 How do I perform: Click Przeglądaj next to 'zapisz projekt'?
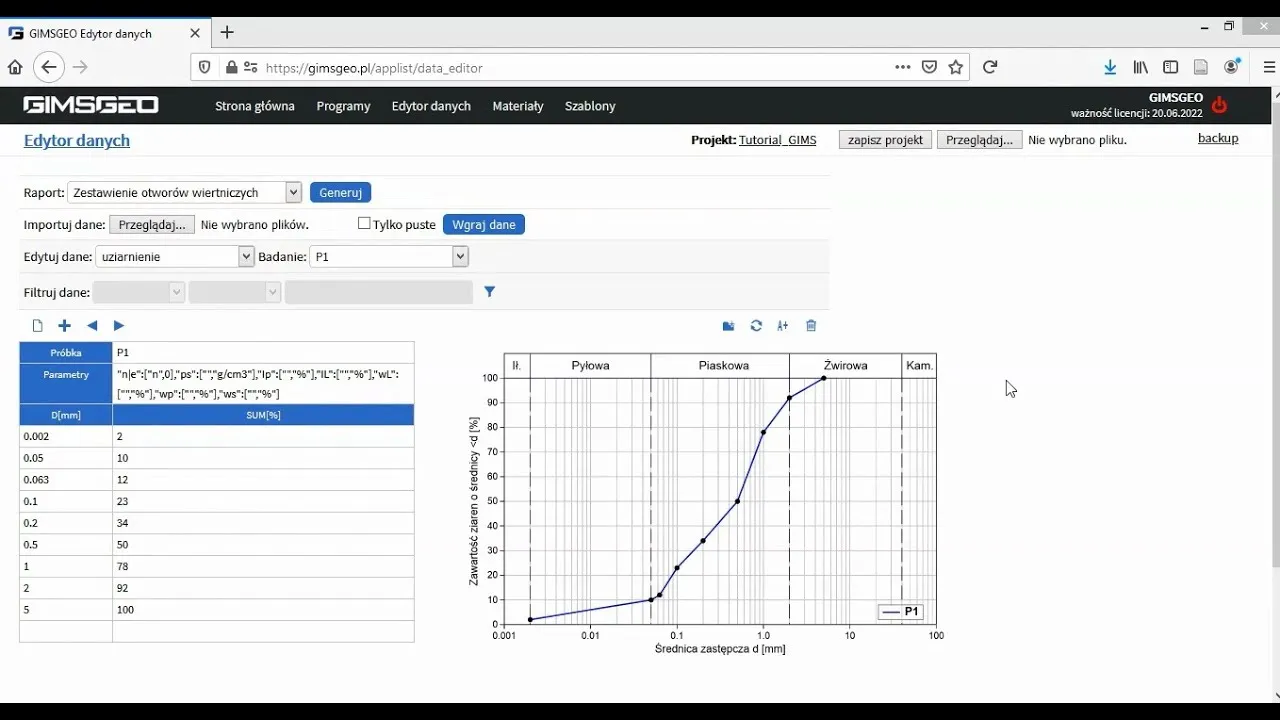[x=980, y=140]
